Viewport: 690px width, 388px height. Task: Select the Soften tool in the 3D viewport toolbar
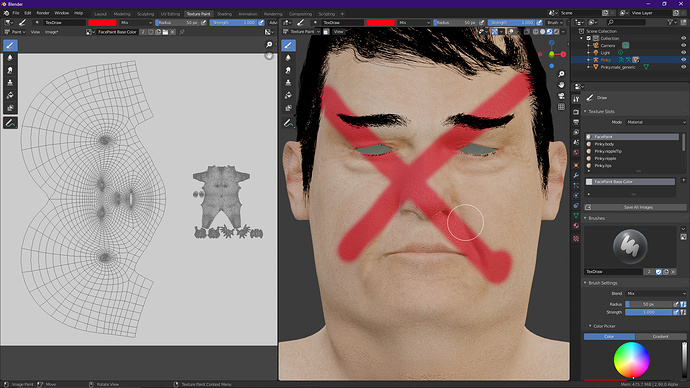[x=288, y=58]
